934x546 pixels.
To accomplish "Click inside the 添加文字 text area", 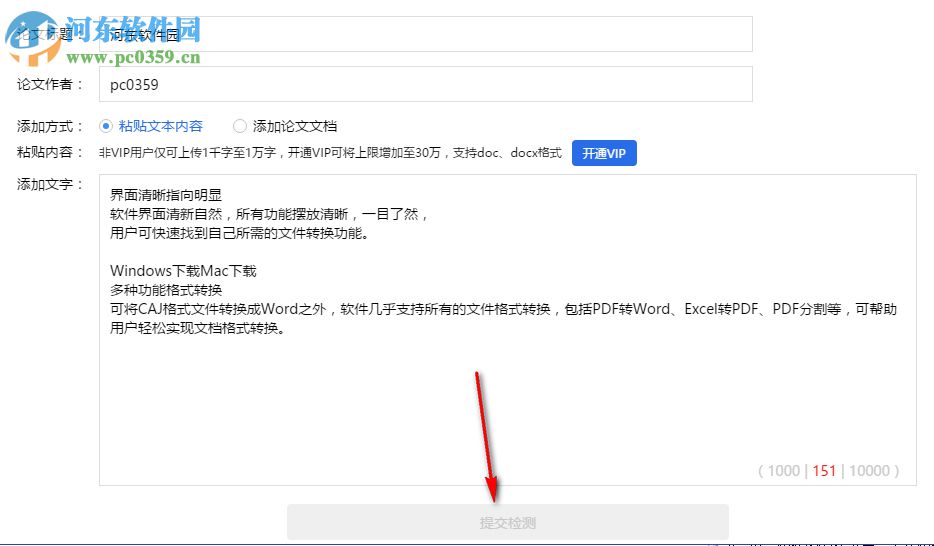I will (x=508, y=330).
